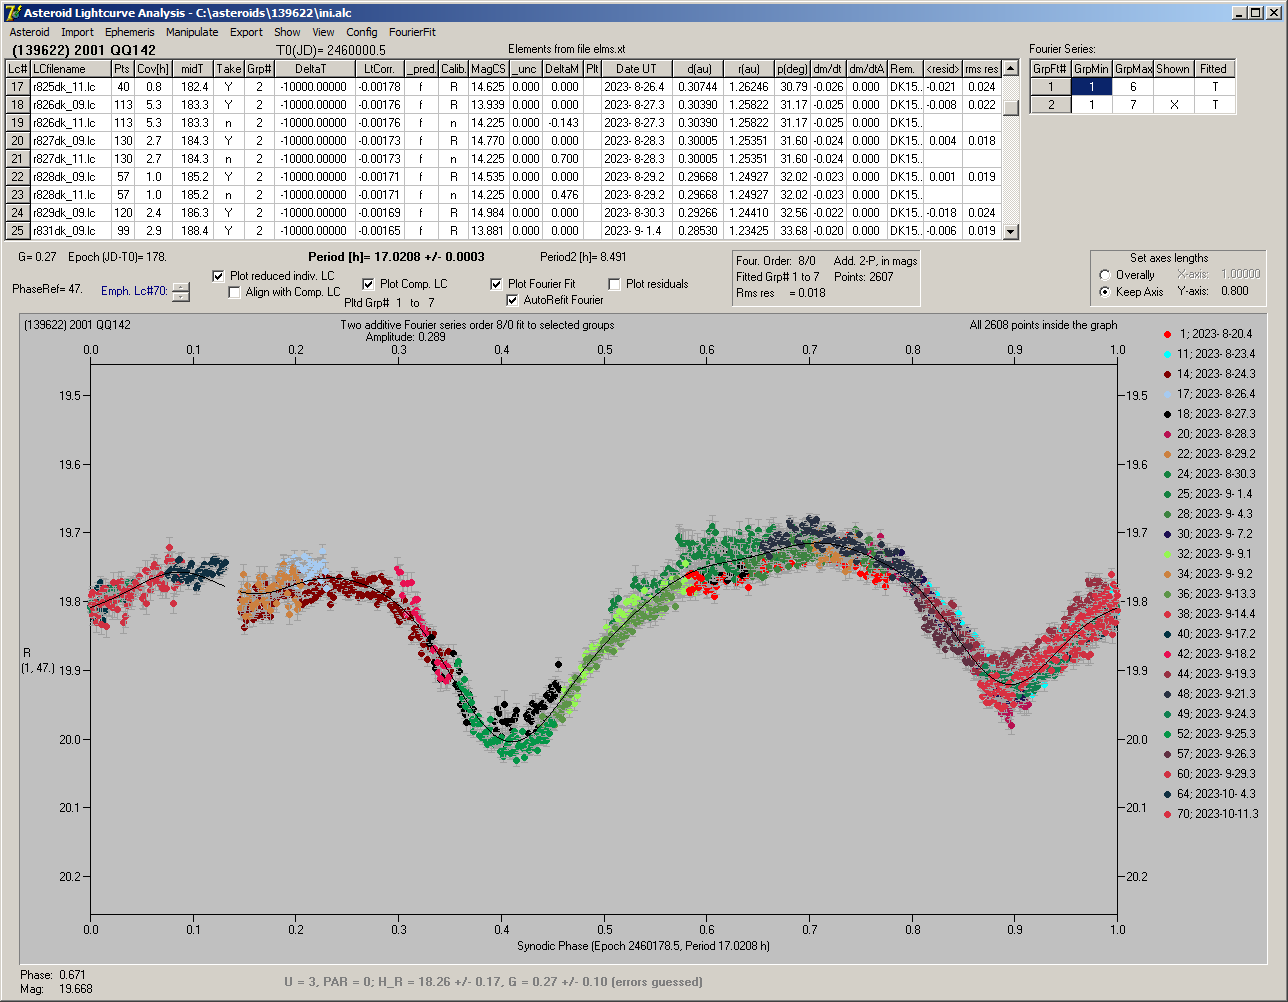Toggle AutoRefit Fourier checkbox
Image resolution: width=1288 pixels, height=1002 pixels.
[x=513, y=300]
